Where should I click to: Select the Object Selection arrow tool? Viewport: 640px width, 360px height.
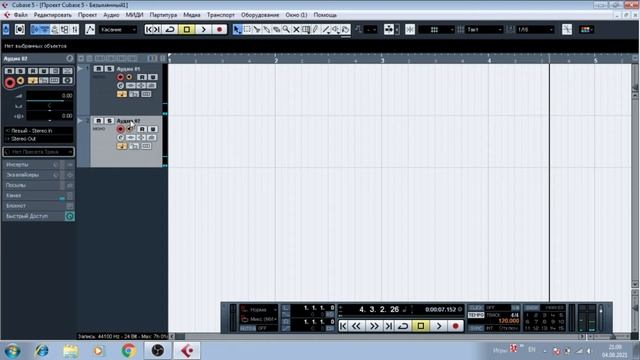pos(237,29)
